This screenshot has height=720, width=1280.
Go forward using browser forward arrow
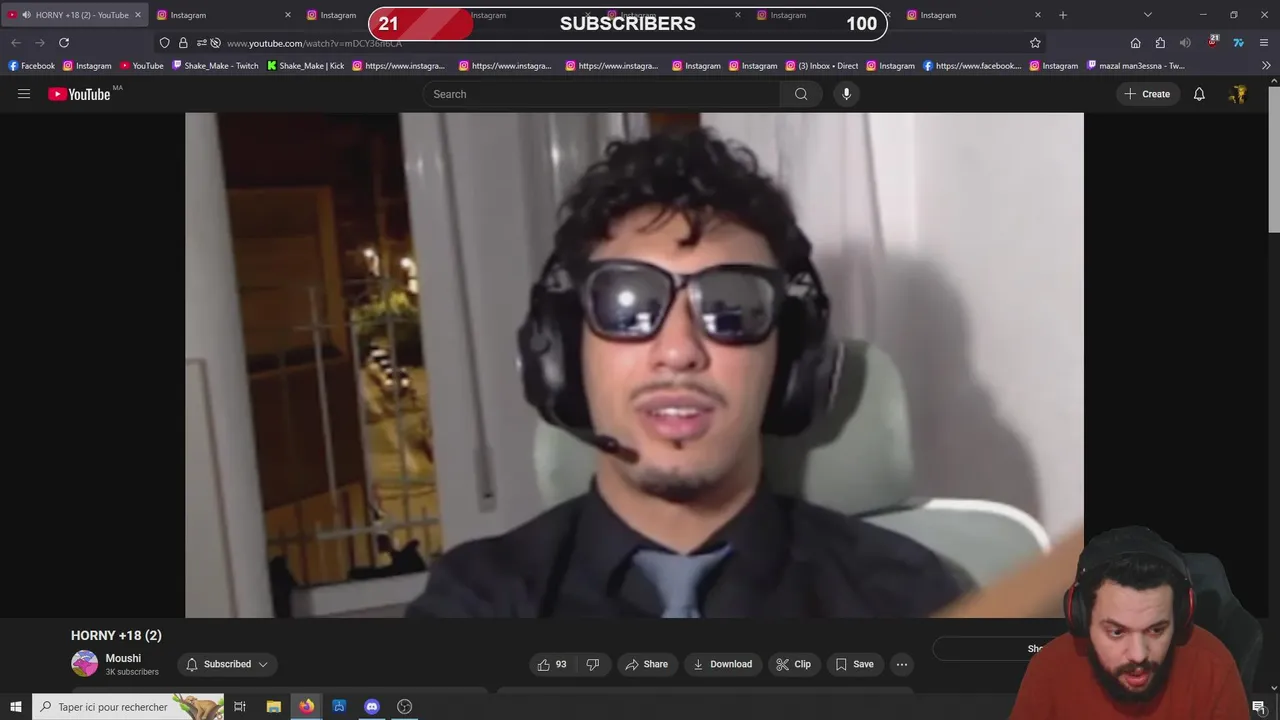40,43
